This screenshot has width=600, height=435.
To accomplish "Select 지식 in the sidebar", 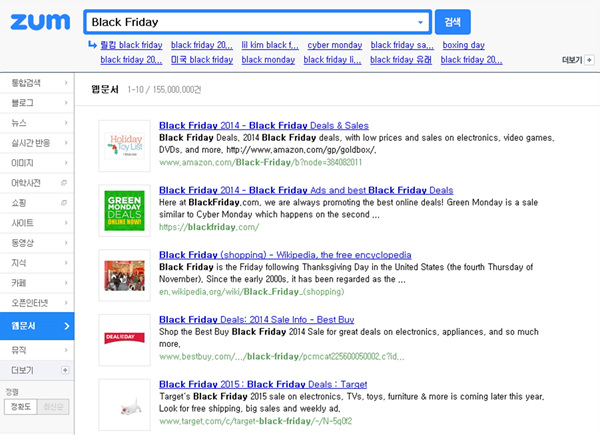I will click(37, 263).
